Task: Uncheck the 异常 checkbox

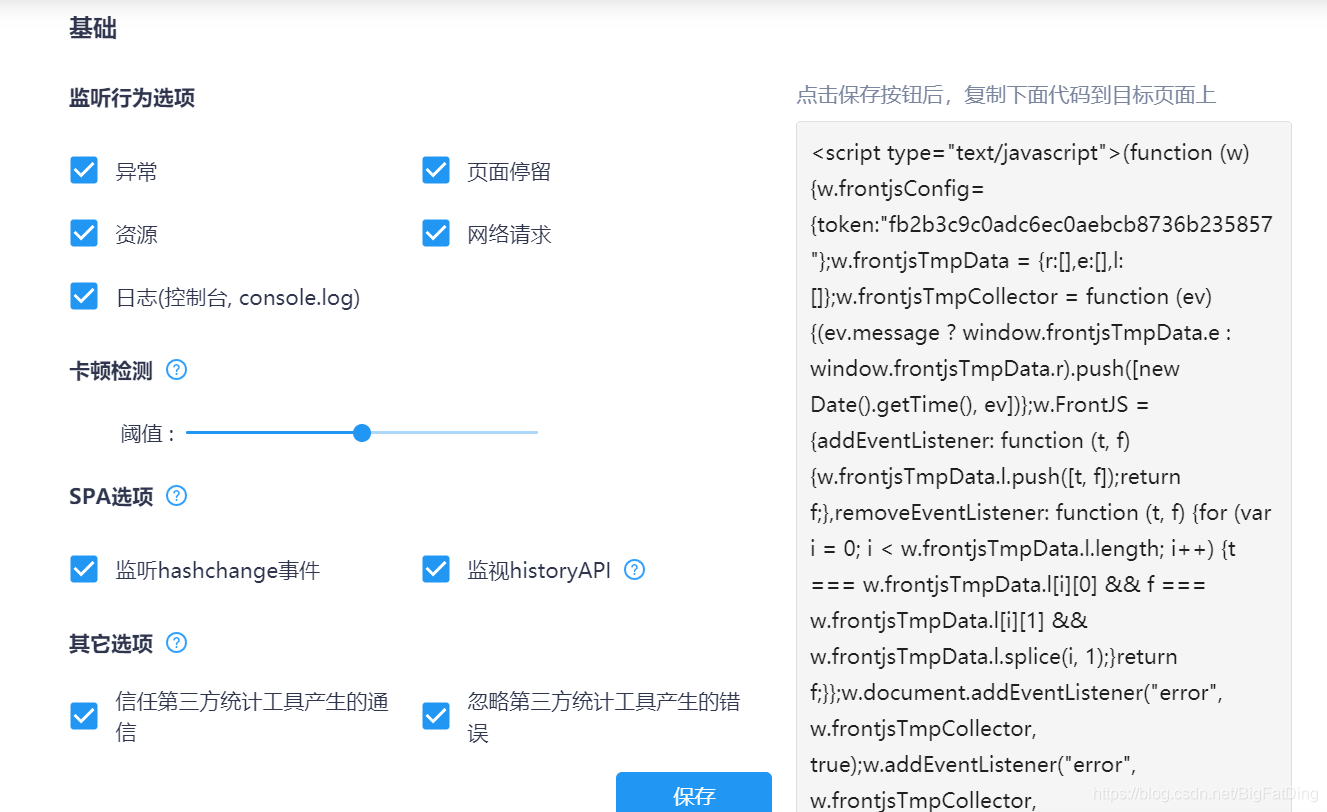Action: tap(84, 171)
